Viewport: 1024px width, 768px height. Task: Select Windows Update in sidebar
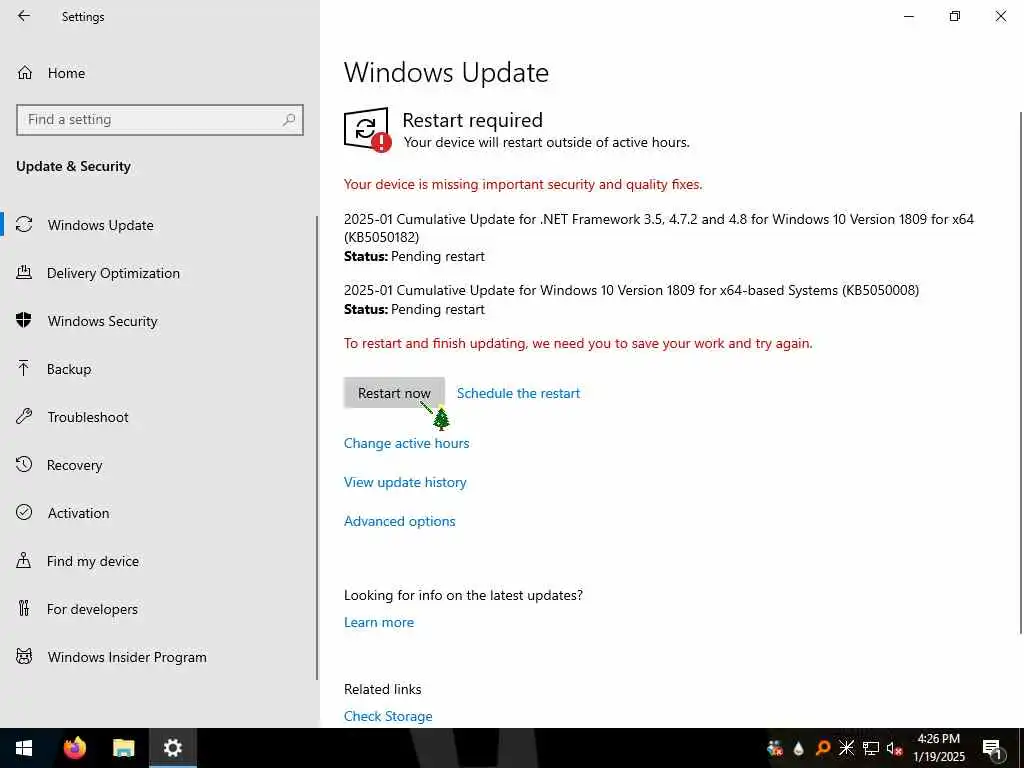(x=159, y=225)
